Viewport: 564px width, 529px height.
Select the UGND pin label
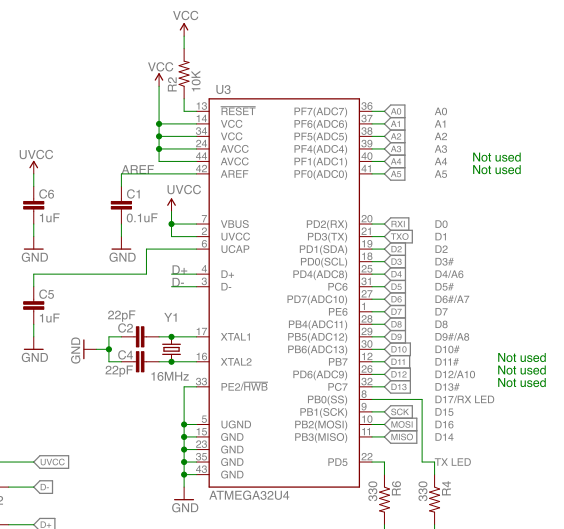[236, 424]
